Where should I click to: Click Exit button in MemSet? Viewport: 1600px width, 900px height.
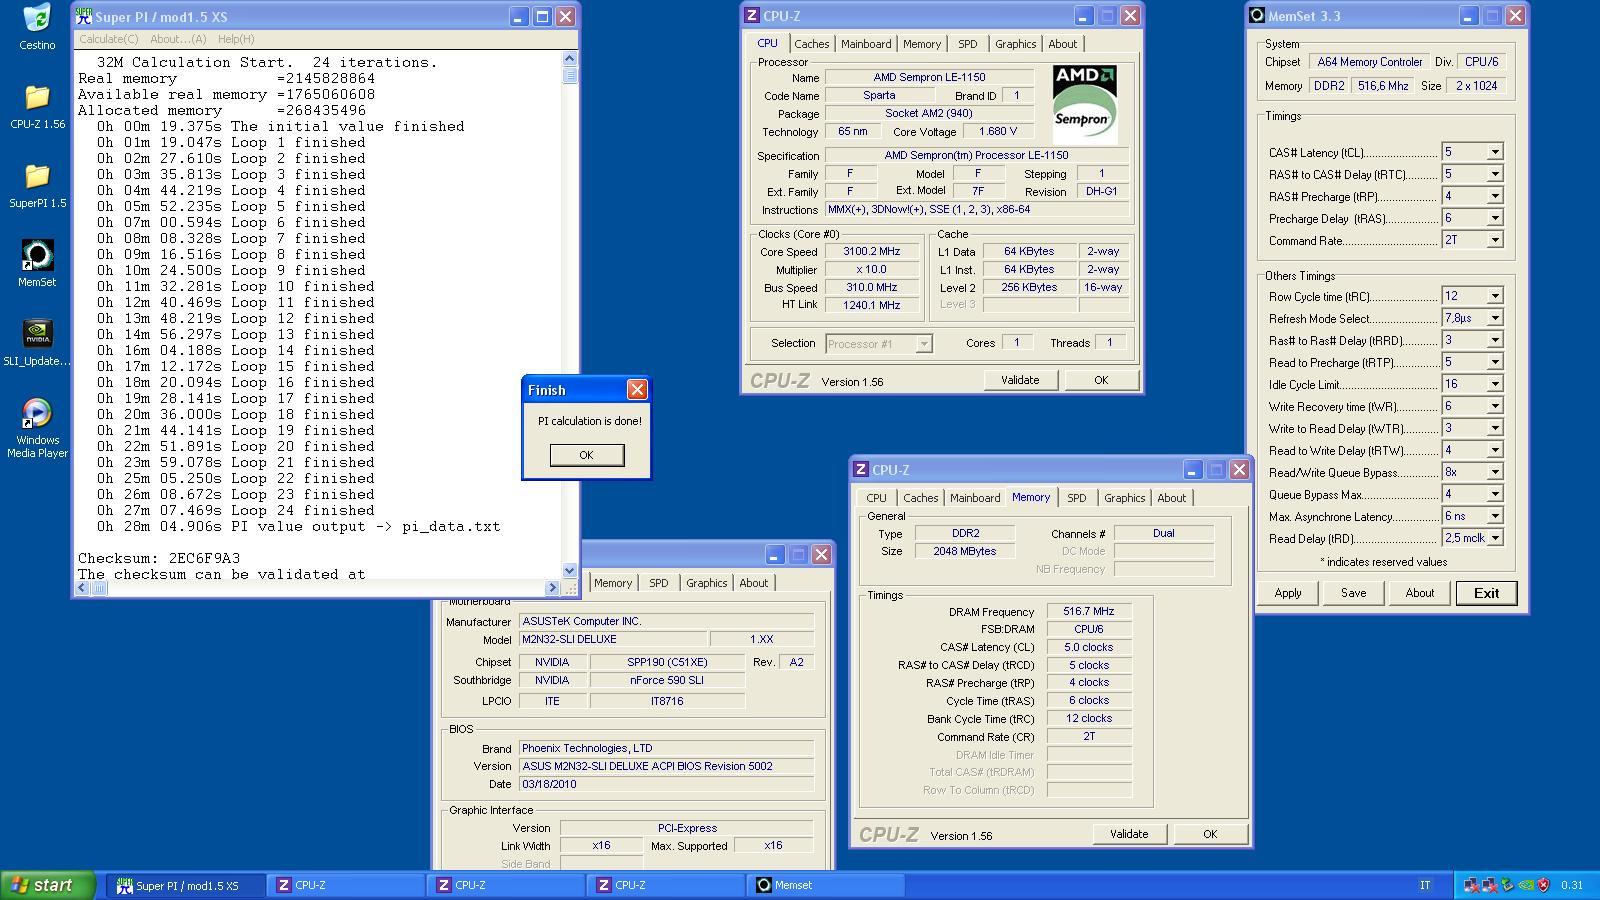tap(1486, 593)
